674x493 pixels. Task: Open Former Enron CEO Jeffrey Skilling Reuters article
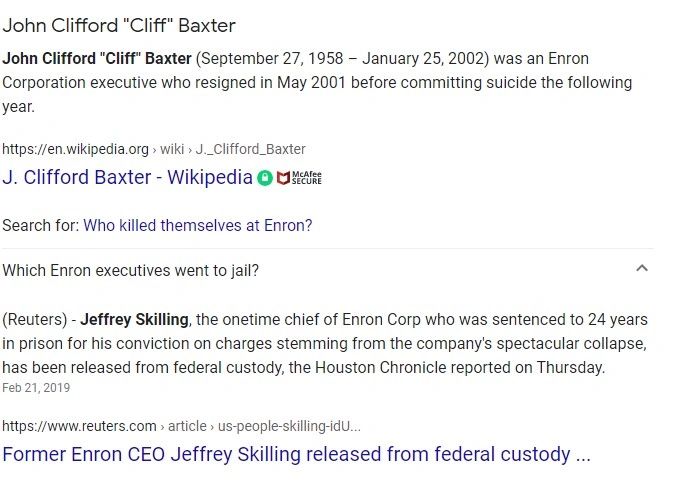[297, 454]
